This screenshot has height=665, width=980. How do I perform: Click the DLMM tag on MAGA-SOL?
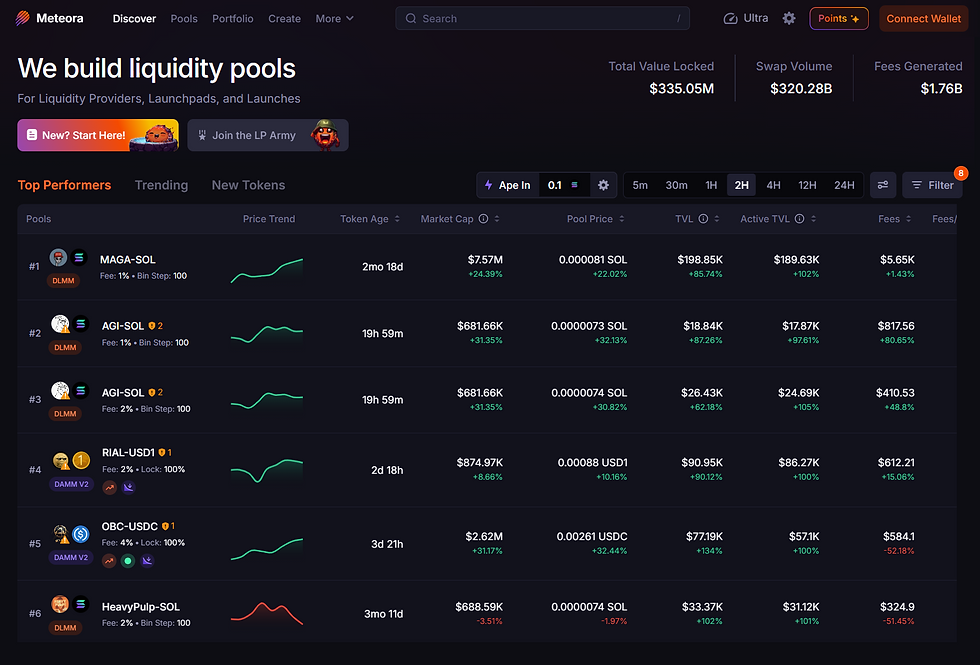(63, 281)
